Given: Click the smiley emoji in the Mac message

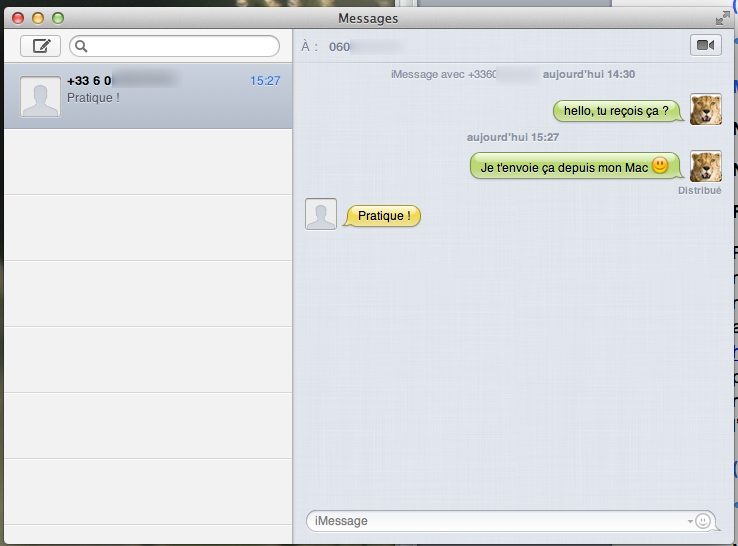Looking at the screenshot, I should tap(660, 165).
